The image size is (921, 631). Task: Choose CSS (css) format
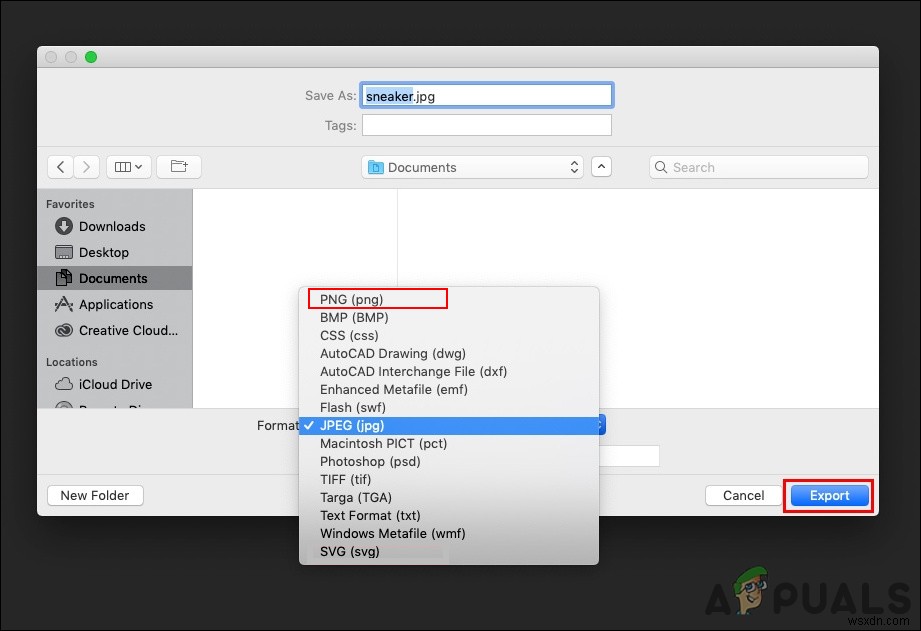click(449, 335)
